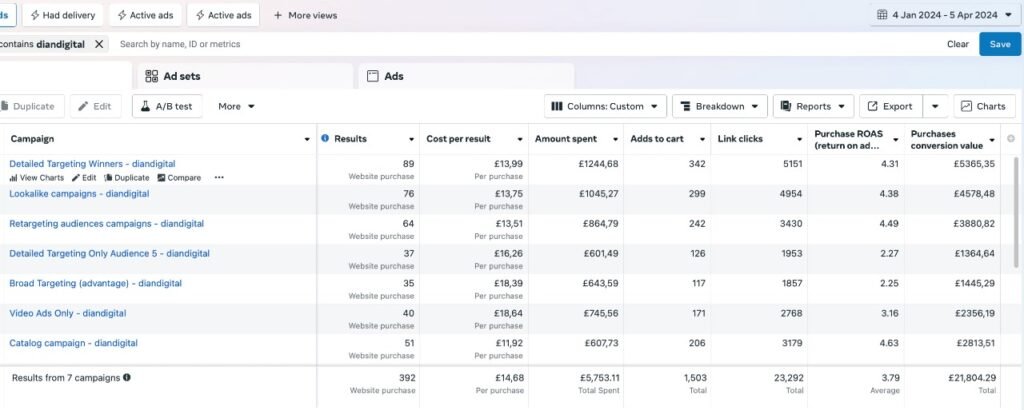
Task: Open the Charts panel
Action: tap(984, 106)
